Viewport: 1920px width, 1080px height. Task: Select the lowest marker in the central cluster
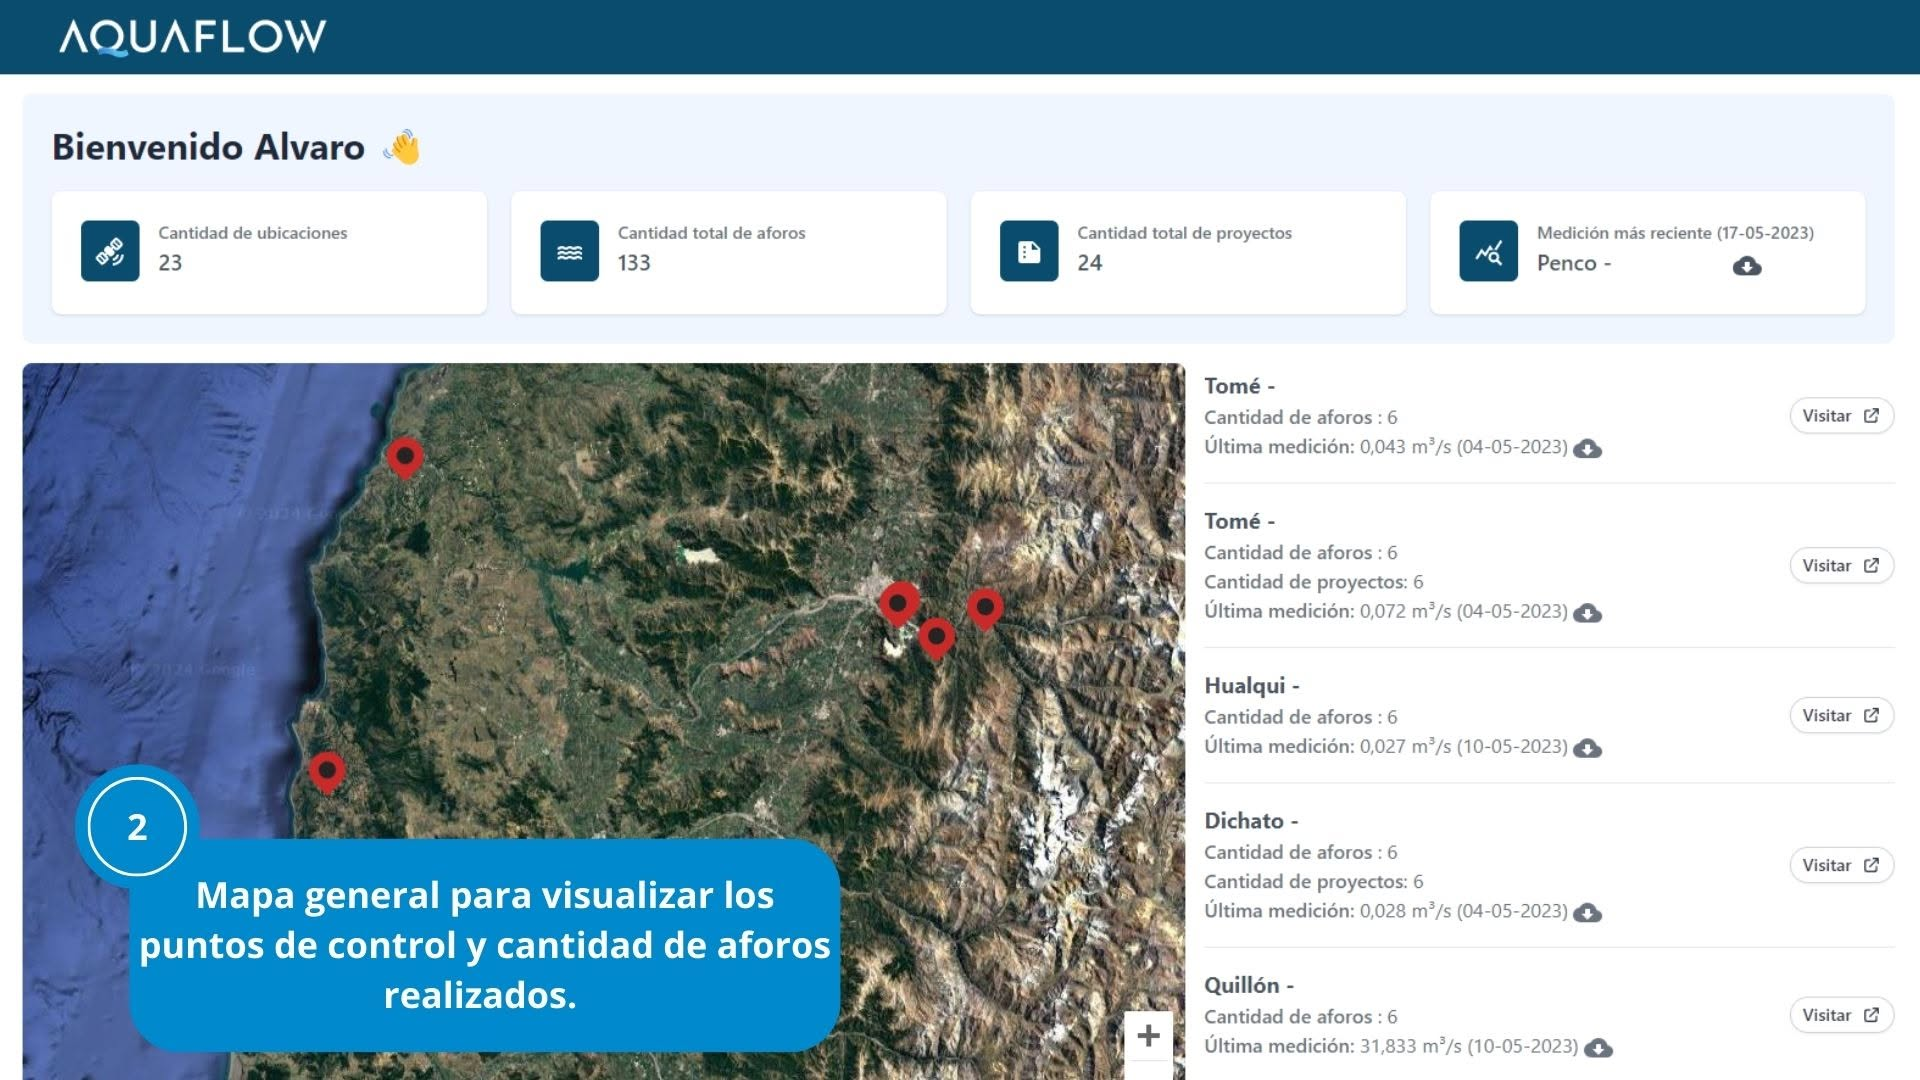pos(936,638)
